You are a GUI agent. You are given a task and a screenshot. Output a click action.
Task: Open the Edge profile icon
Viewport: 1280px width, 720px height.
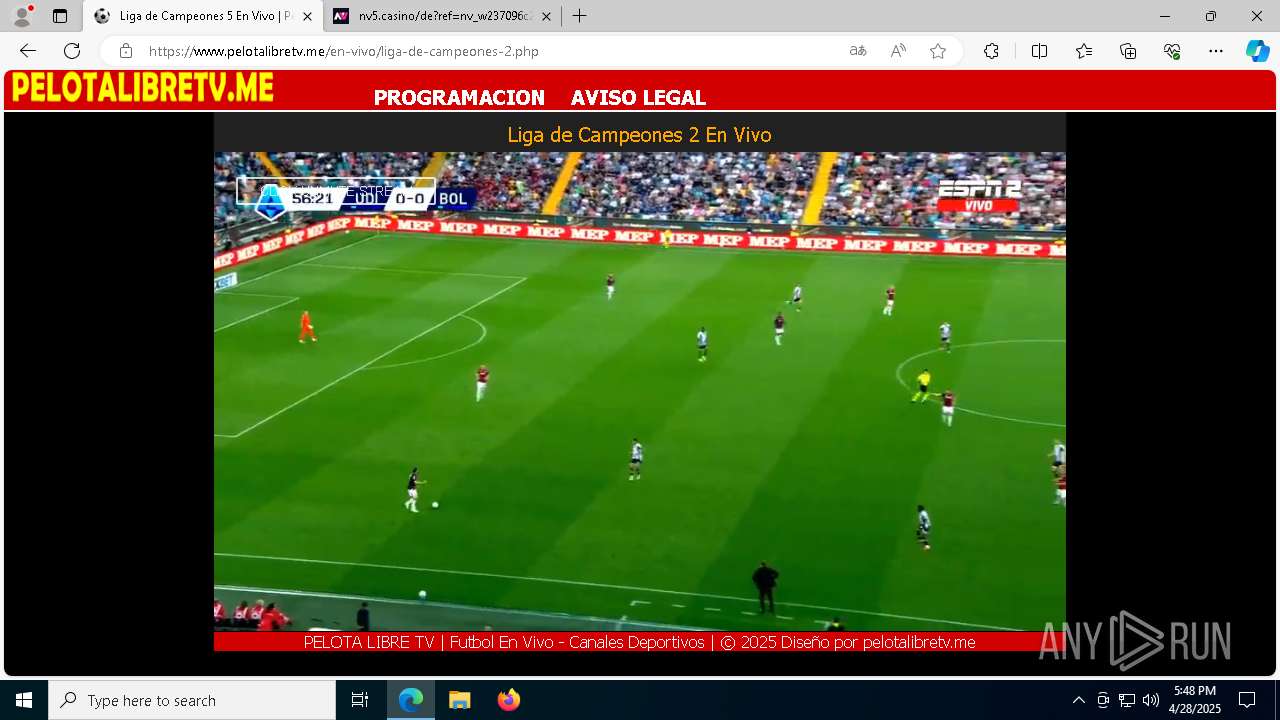click(x=22, y=16)
